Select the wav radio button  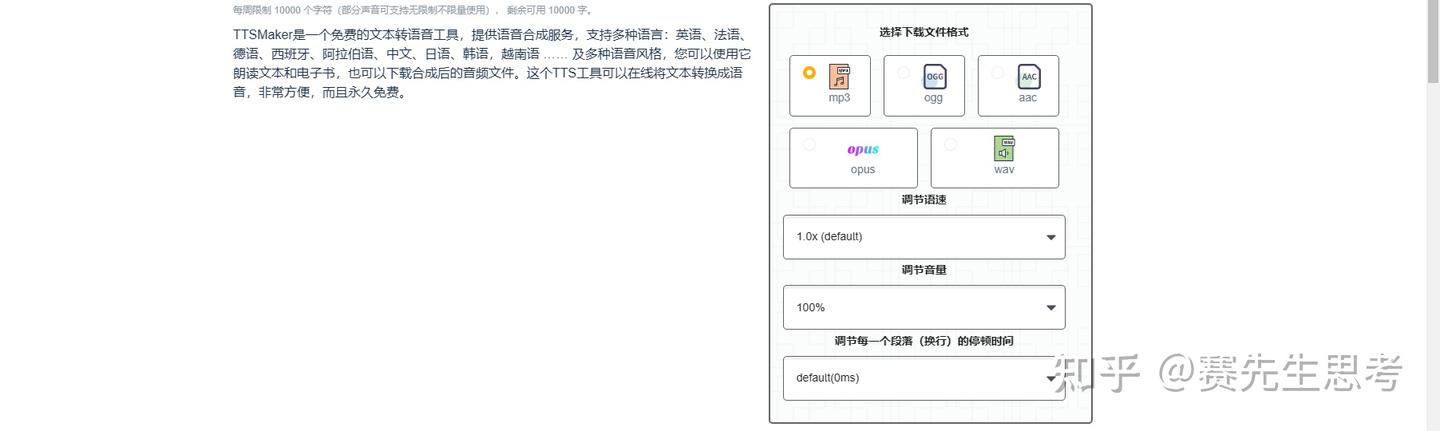coord(950,145)
